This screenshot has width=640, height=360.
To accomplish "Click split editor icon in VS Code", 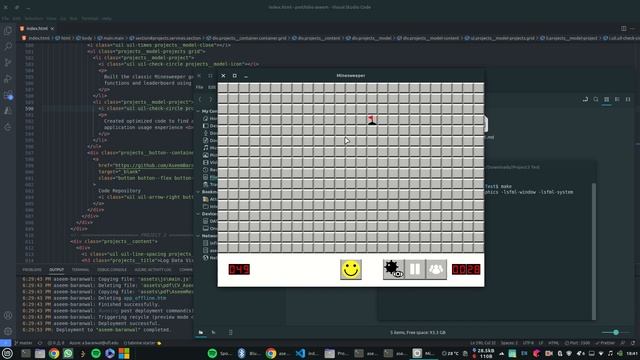I will [623, 29].
